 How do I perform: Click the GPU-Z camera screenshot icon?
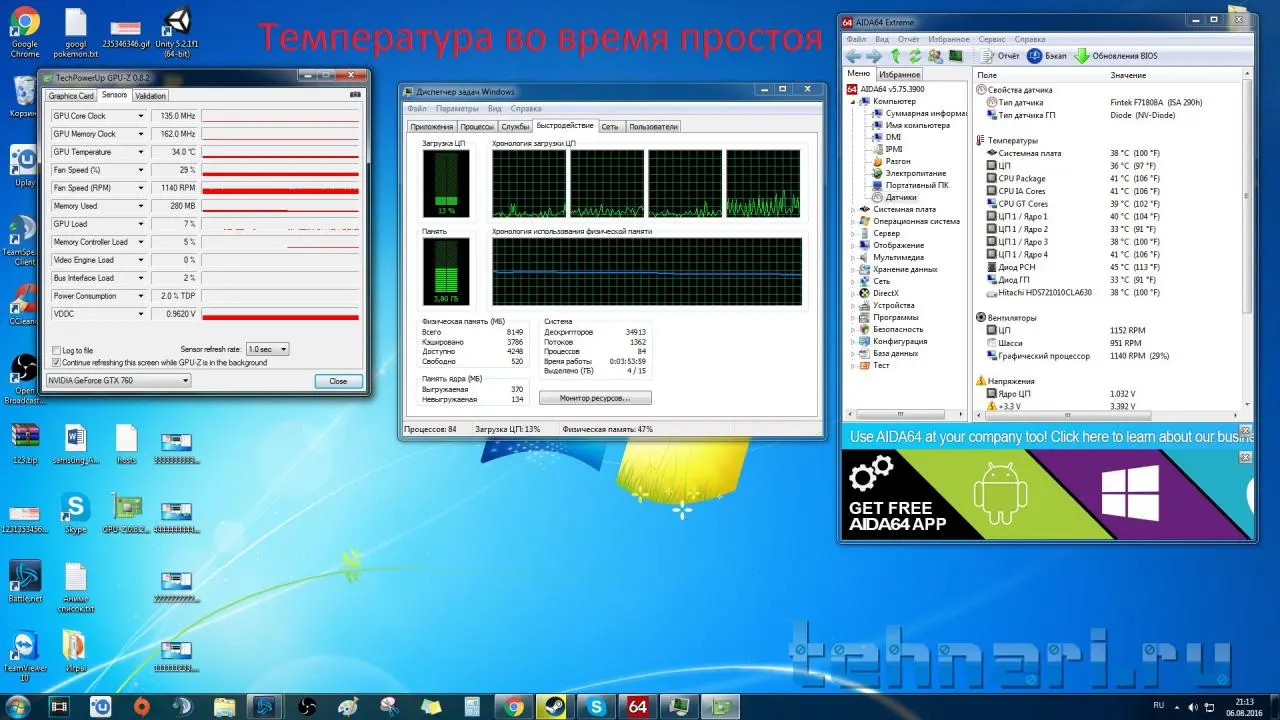pos(354,95)
